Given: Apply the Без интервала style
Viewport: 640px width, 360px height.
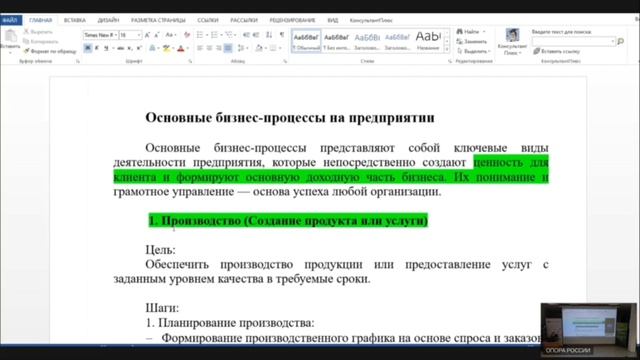Looking at the screenshot, I should [336, 41].
